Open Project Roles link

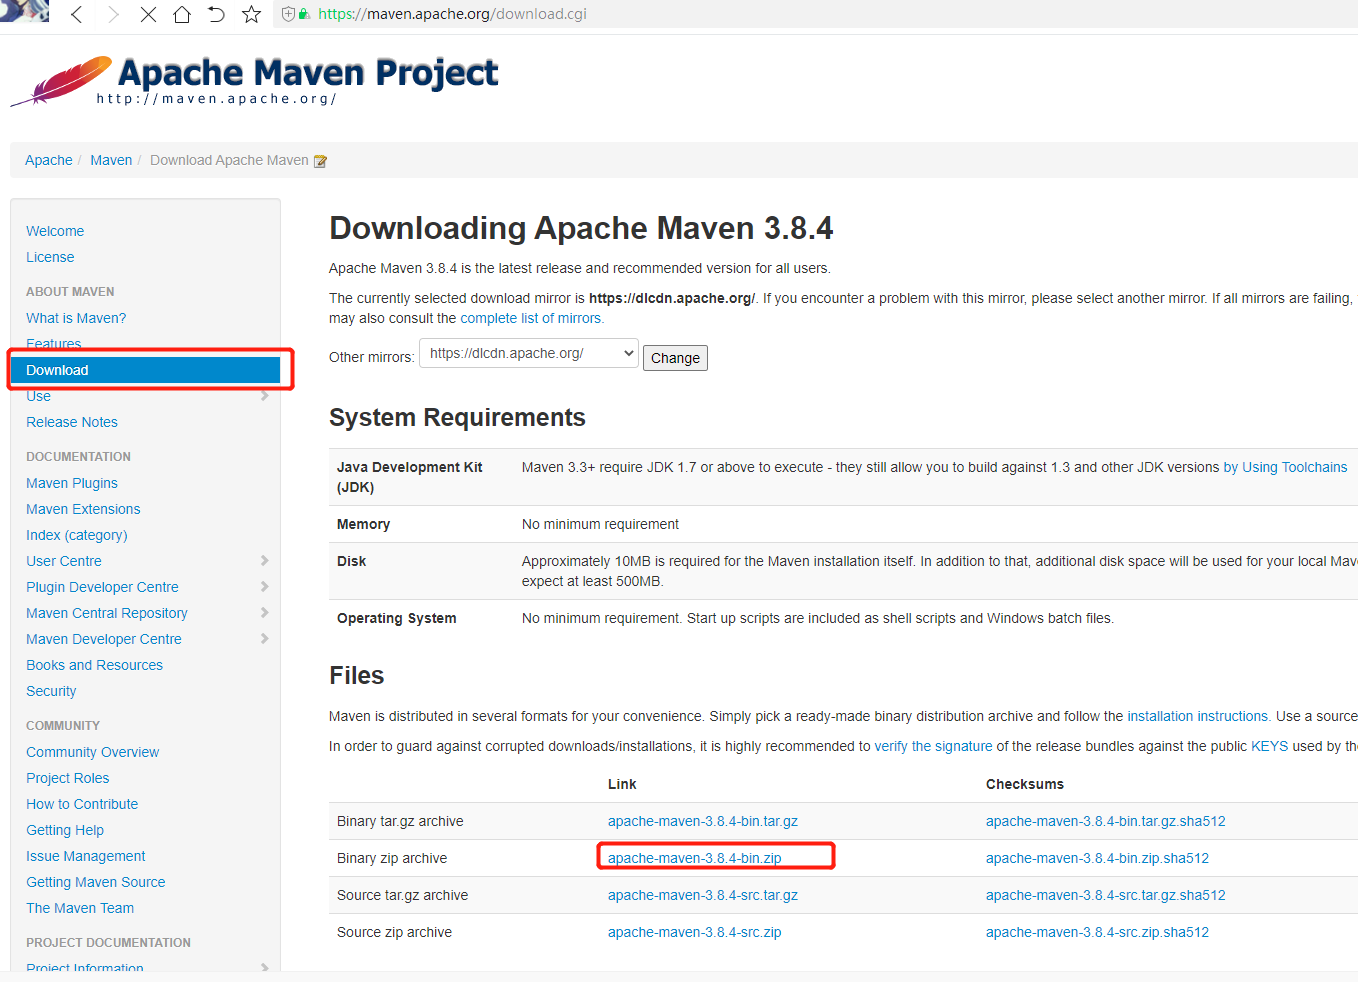pyautogui.click(x=68, y=778)
